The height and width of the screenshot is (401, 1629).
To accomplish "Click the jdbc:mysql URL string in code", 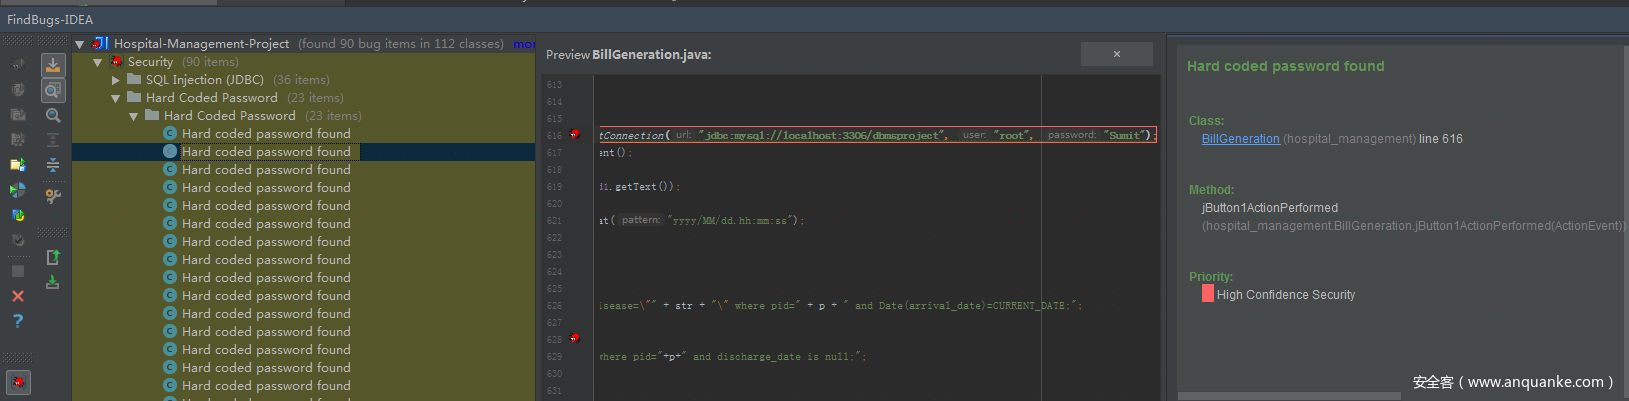I will (x=822, y=135).
